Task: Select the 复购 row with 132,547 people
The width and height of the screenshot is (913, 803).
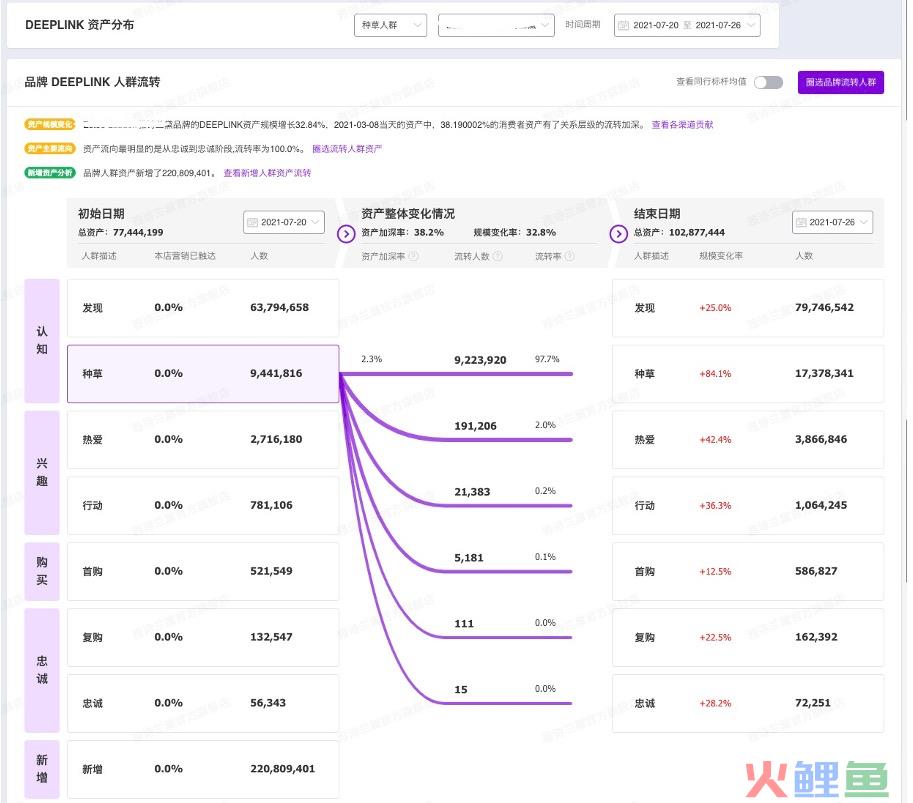Action: point(203,637)
